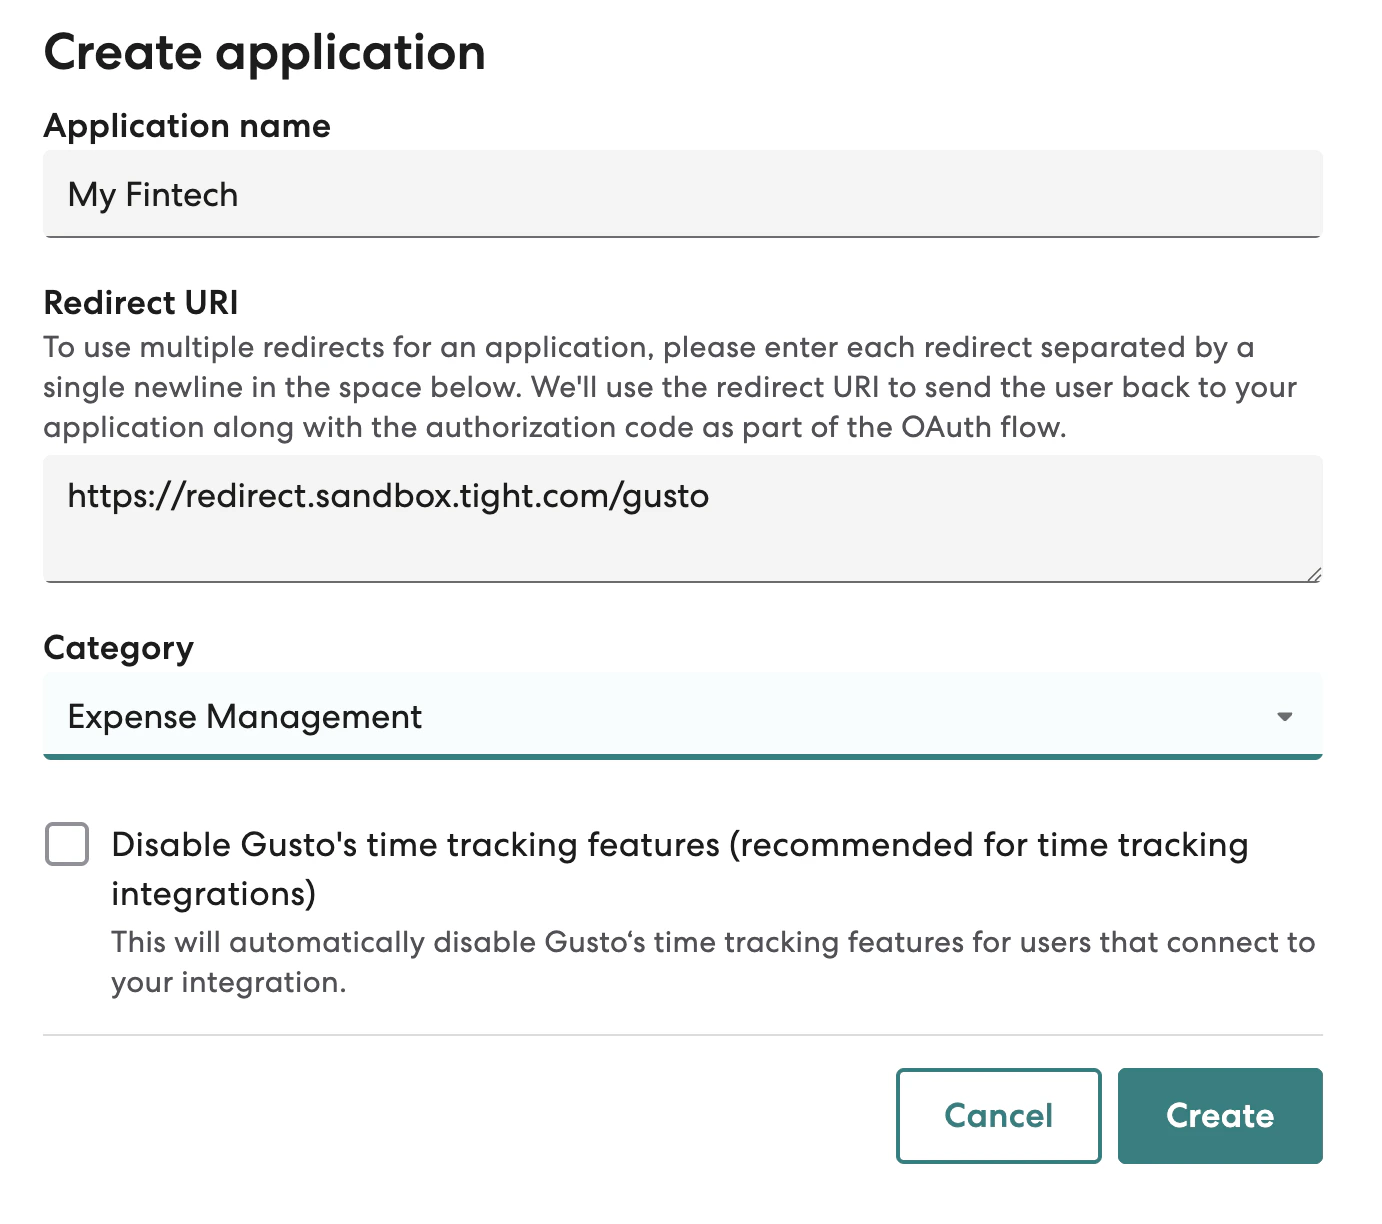This screenshot has width=1382, height=1224.
Task: Click the Redirect URI heading
Action: pyautogui.click(x=140, y=302)
